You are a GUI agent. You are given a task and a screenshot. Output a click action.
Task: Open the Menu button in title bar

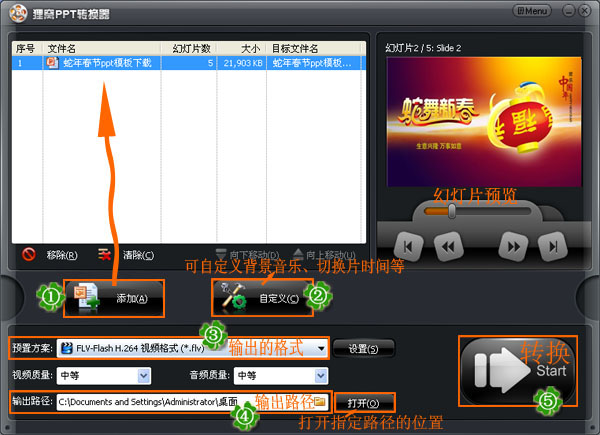(x=532, y=11)
